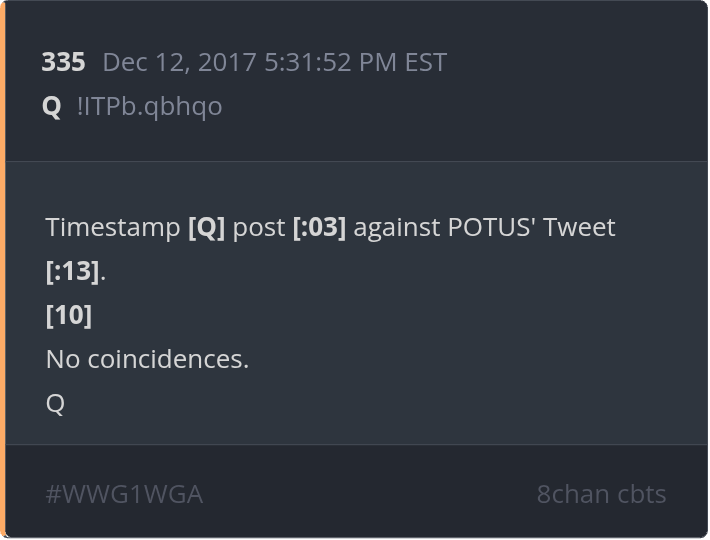Click the Dec 12, 2017 timestamp

click(x=180, y=62)
